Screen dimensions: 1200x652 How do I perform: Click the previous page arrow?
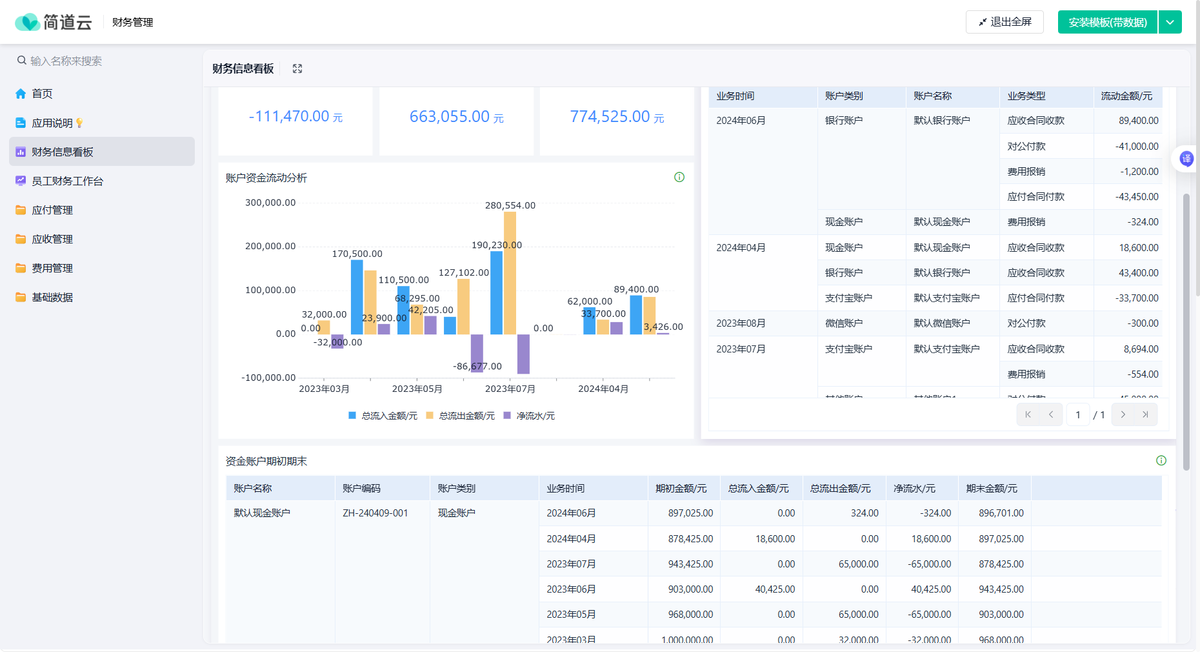point(1051,414)
